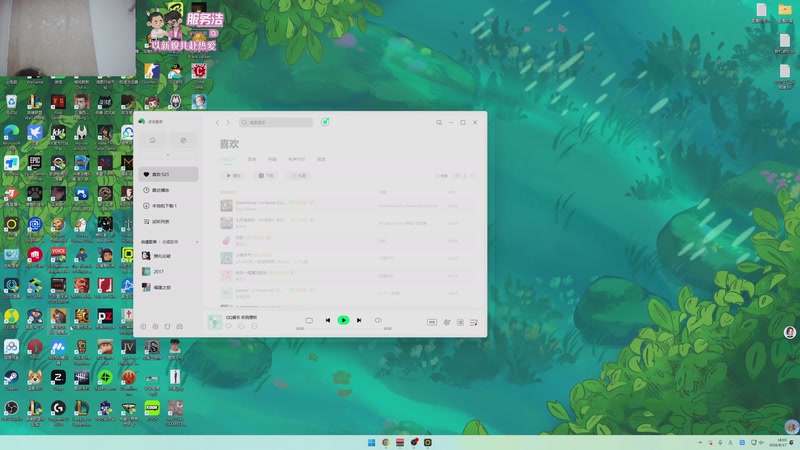Open the local and downloads item
The width and height of the screenshot is (800, 450).
168,206
